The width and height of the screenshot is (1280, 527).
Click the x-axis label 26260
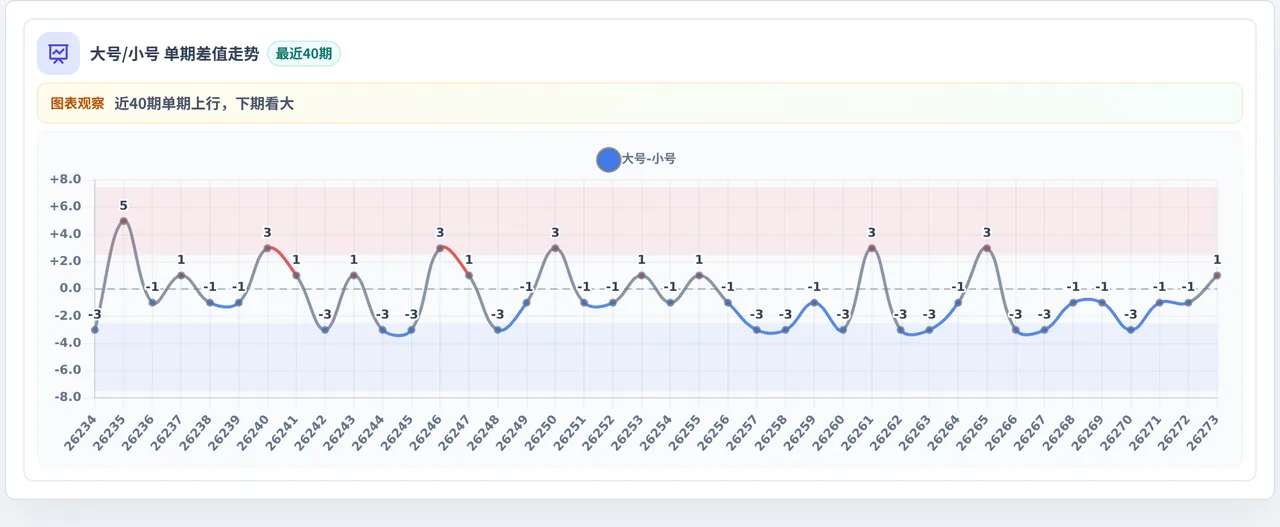pos(828,433)
